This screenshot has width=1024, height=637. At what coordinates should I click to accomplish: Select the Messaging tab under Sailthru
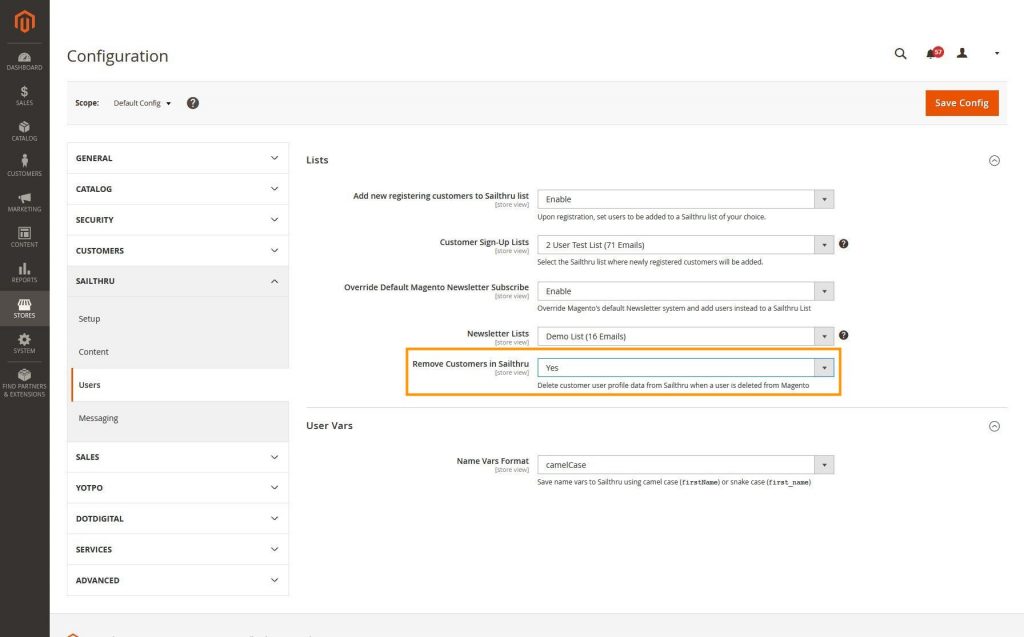[x=98, y=418]
